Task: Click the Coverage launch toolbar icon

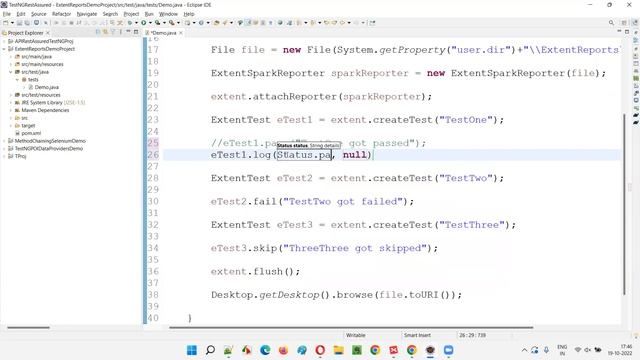Action: pos(157,23)
